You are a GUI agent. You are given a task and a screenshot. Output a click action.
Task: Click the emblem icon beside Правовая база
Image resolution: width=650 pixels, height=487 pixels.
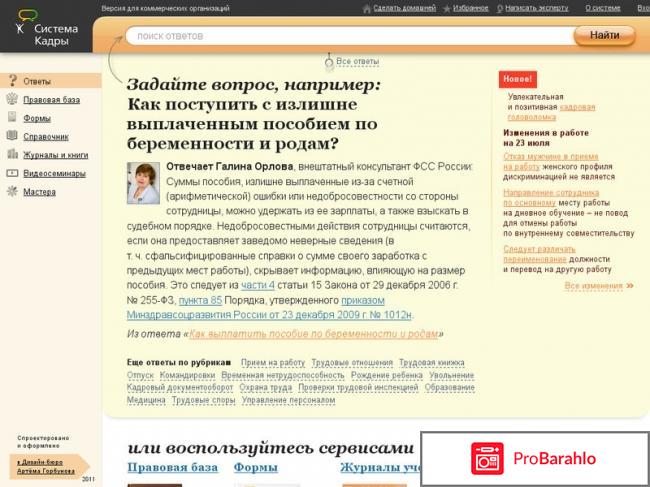tap(12, 99)
